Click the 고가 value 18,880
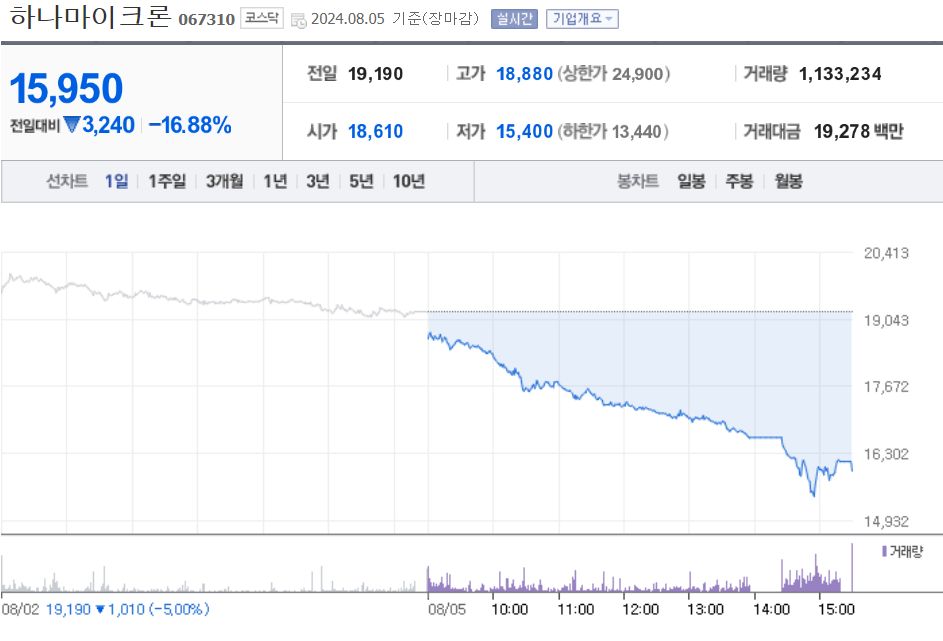Screen dimensions: 943x641 (x=524, y=74)
